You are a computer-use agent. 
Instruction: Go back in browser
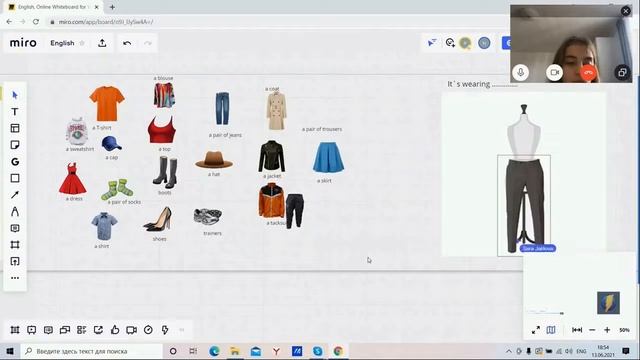pos(9,22)
